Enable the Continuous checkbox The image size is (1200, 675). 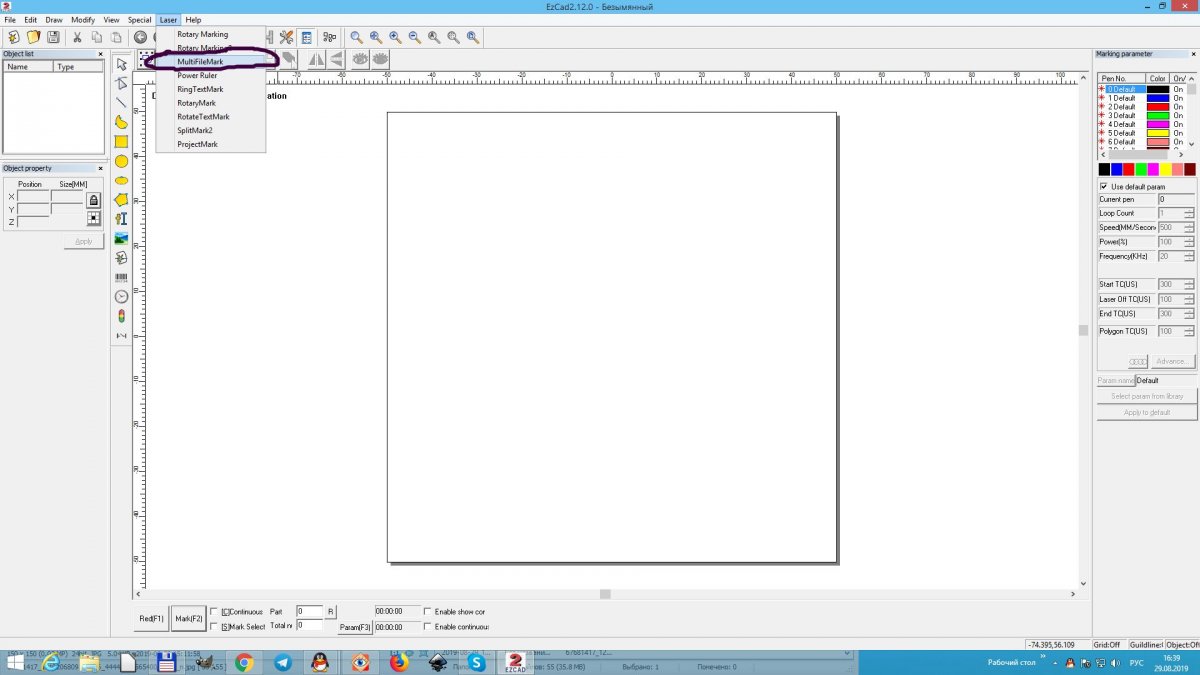tap(213, 612)
